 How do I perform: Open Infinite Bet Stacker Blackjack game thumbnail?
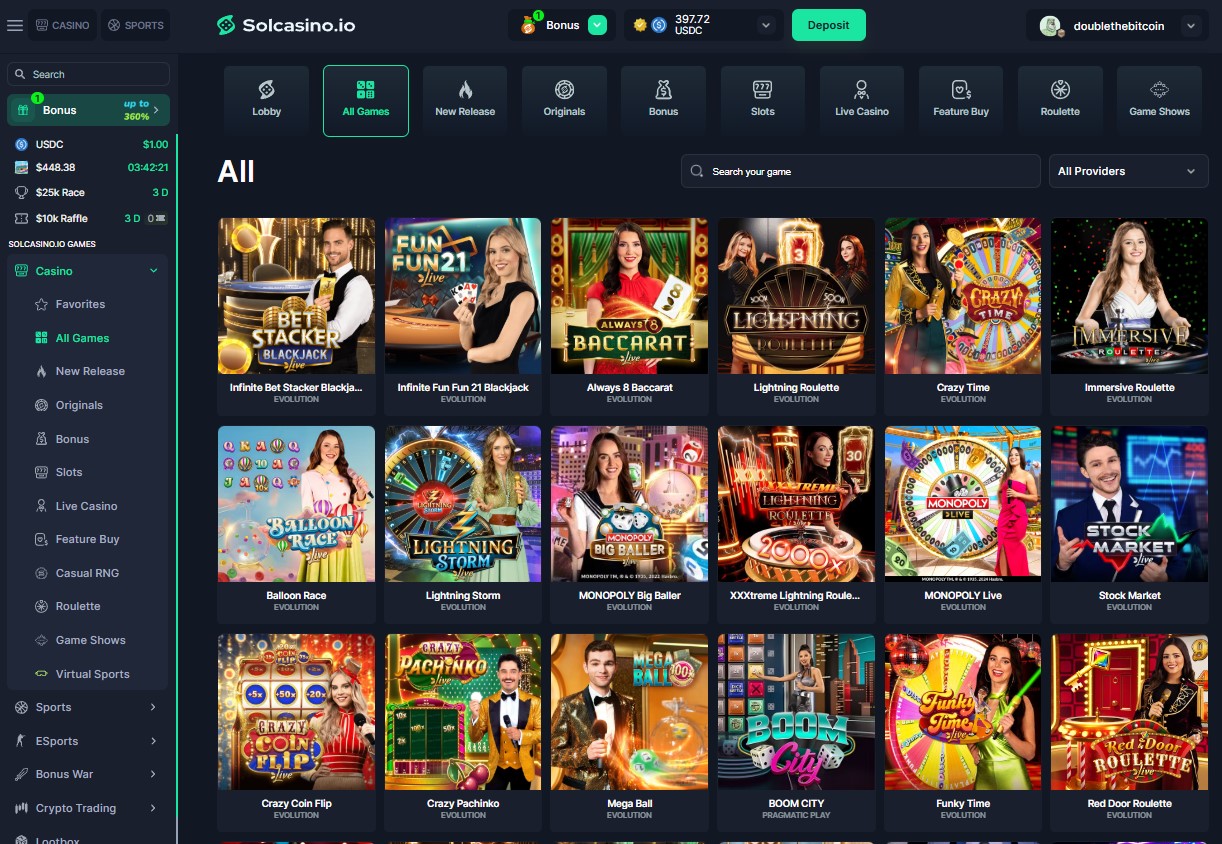click(x=297, y=296)
